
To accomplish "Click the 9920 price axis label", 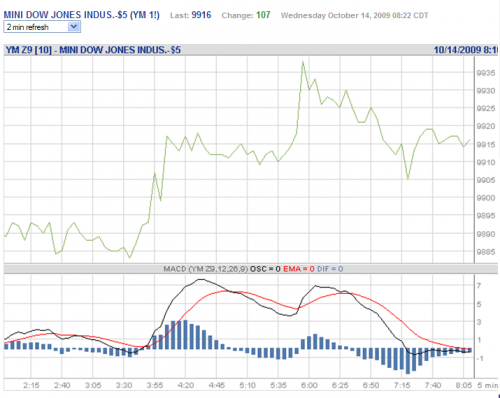I will (x=486, y=126).
